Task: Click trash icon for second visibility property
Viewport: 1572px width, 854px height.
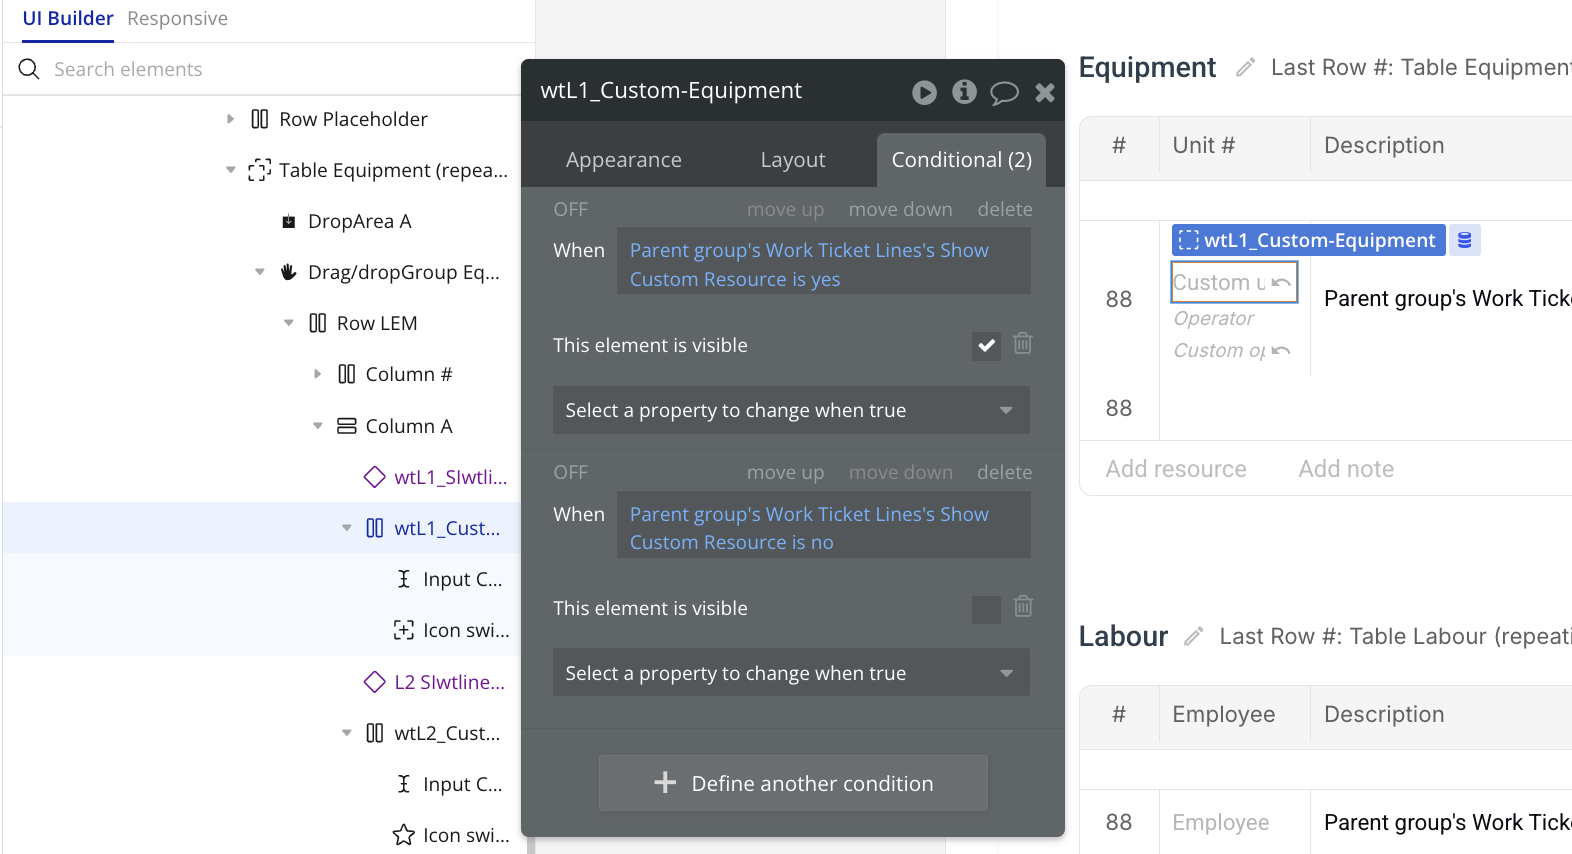Action: (x=1023, y=607)
